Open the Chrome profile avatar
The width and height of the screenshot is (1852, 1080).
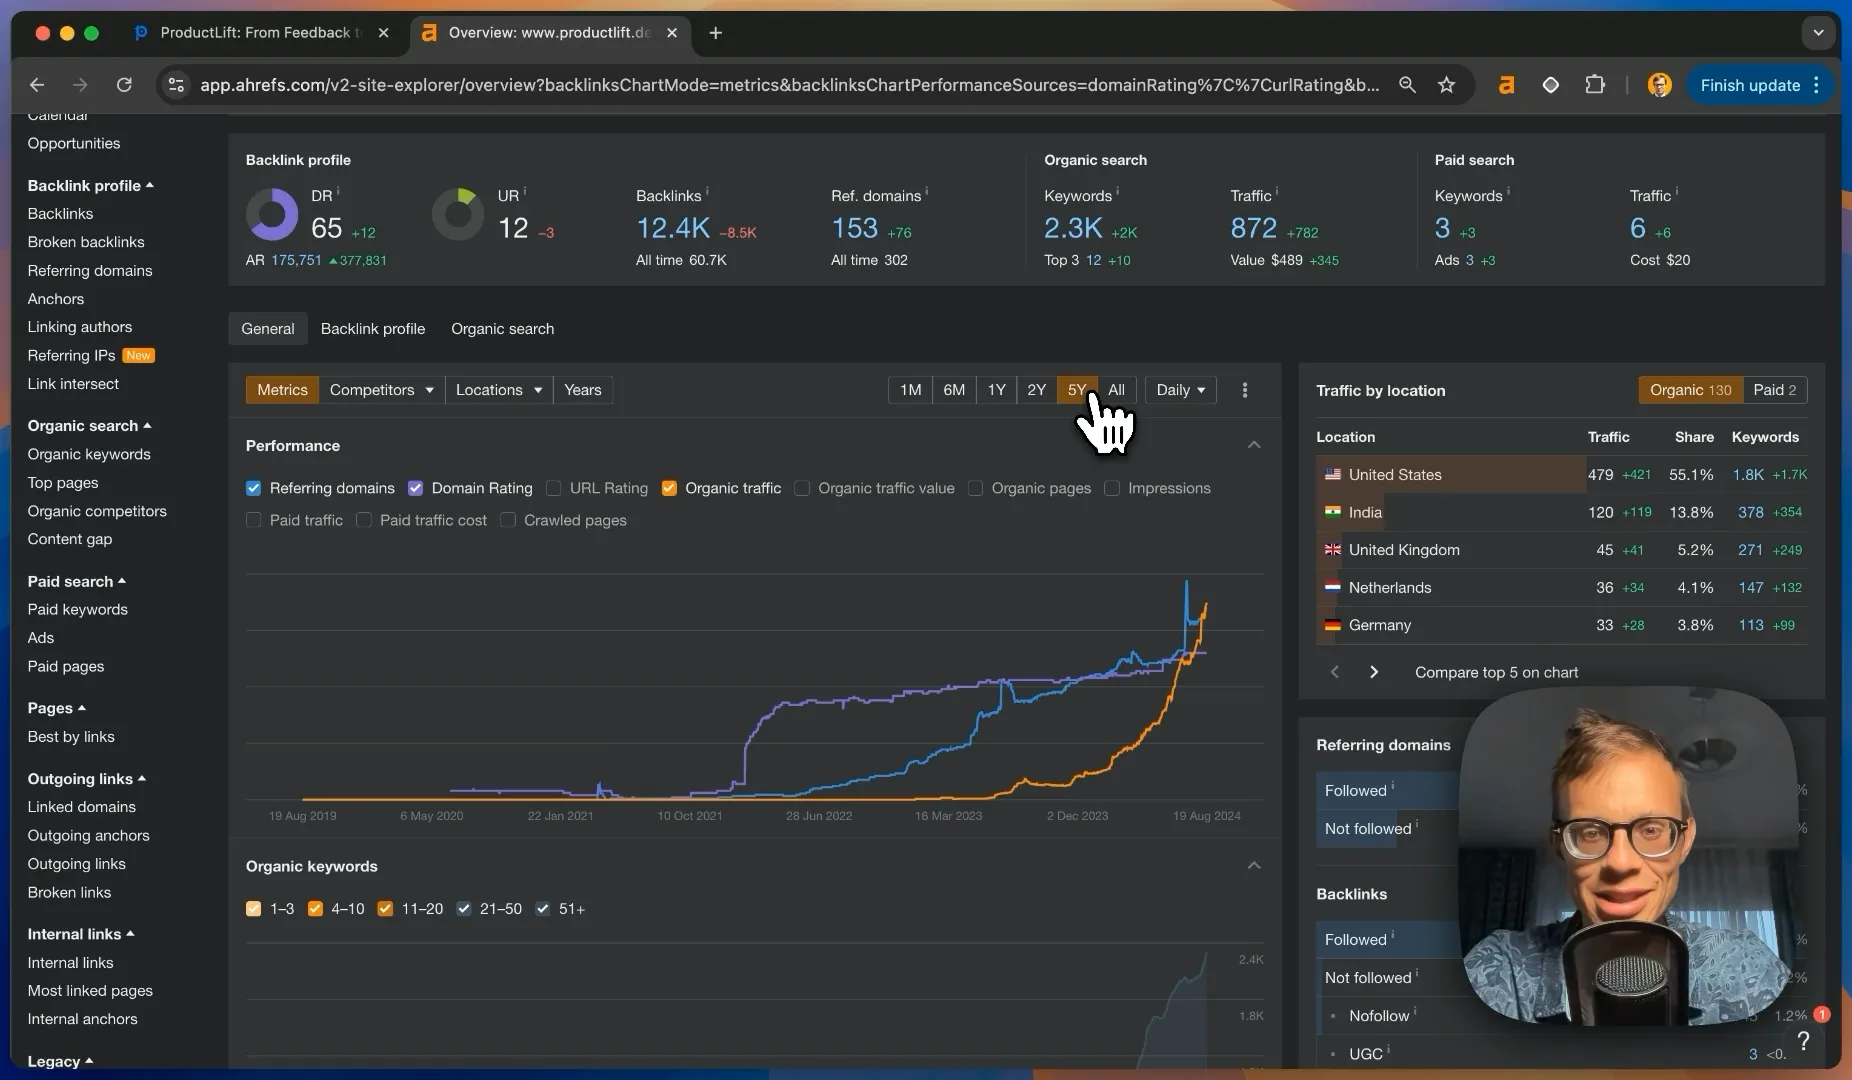(x=1659, y=85)
